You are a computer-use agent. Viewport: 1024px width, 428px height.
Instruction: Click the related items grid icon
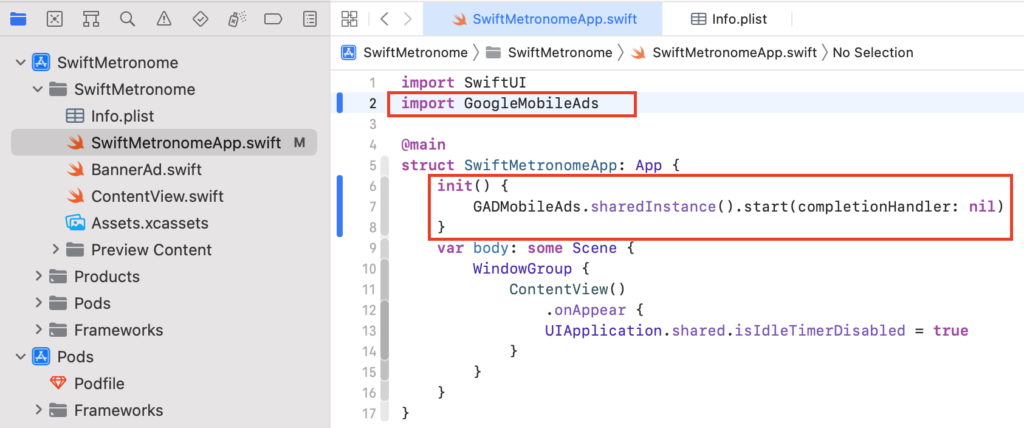tap(349, 18)
